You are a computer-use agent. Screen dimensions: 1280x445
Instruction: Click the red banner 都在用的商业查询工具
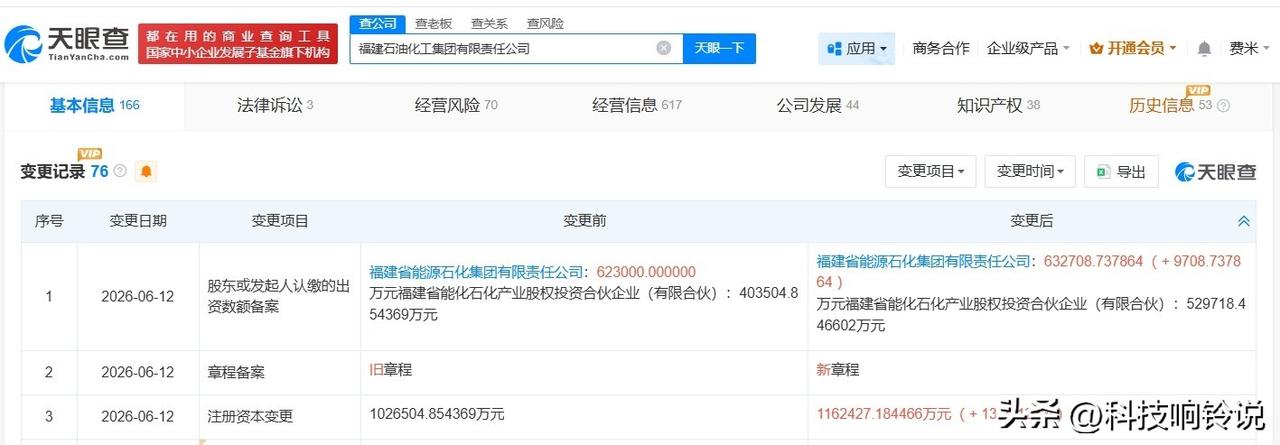[x=238, y=42]
